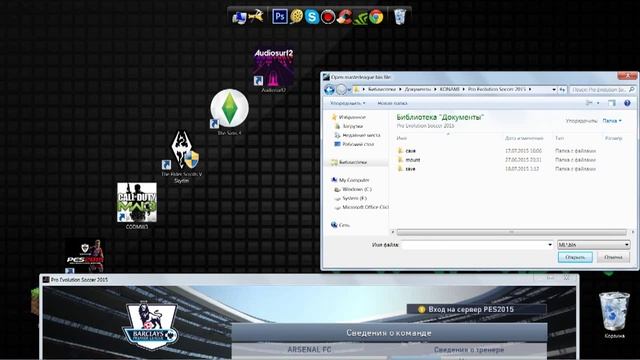Screen dimensions: 640x360
Task: Click the Back arrow in the Open dialog
Action: click(x=329, y=89)
